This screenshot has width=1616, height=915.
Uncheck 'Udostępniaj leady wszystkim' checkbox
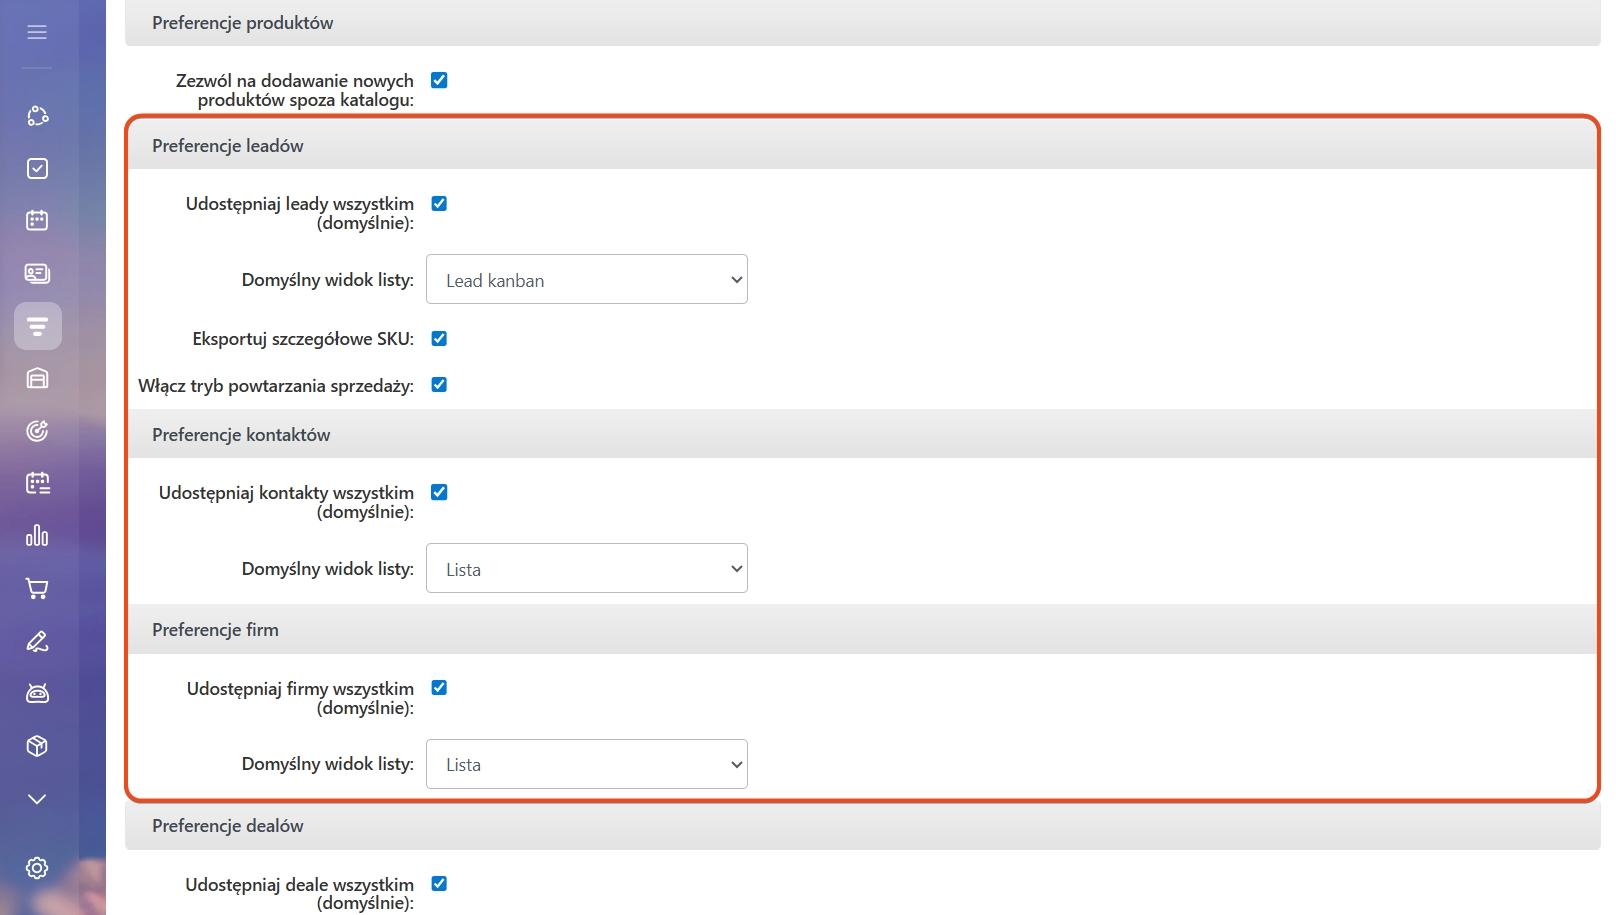[x=439, y=204]
